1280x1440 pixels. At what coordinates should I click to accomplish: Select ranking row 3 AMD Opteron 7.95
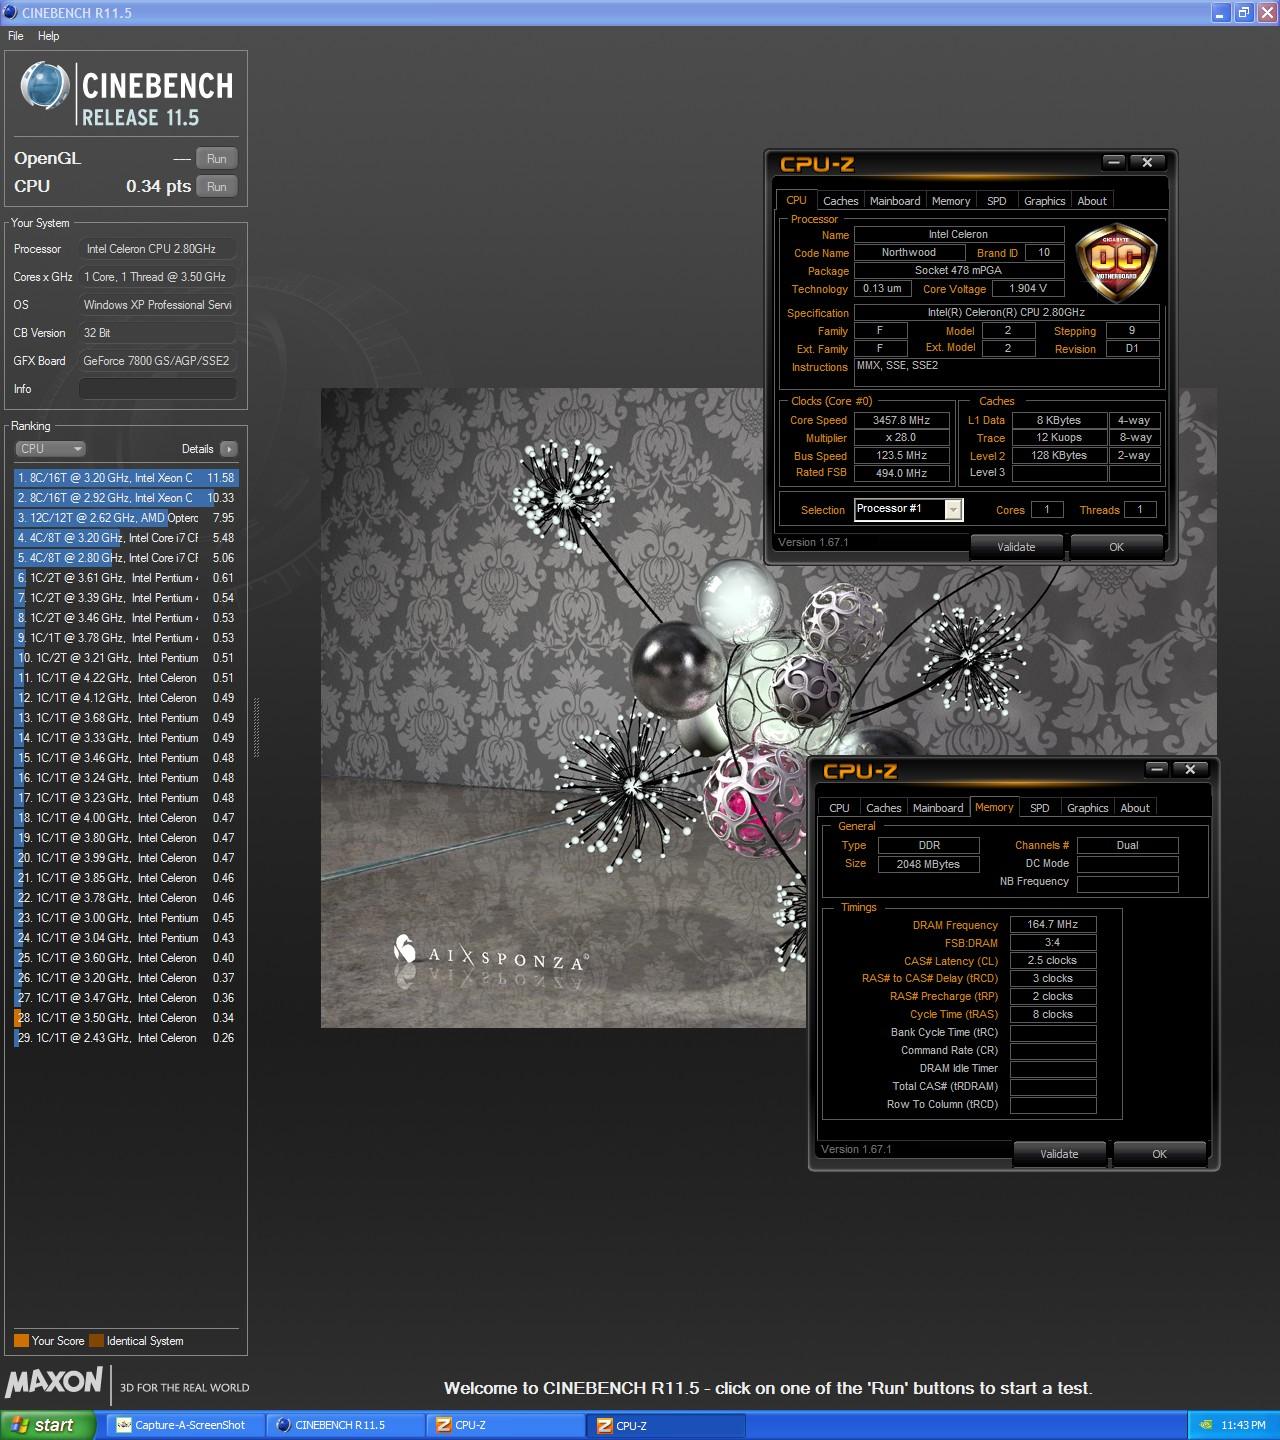[126, 518]
